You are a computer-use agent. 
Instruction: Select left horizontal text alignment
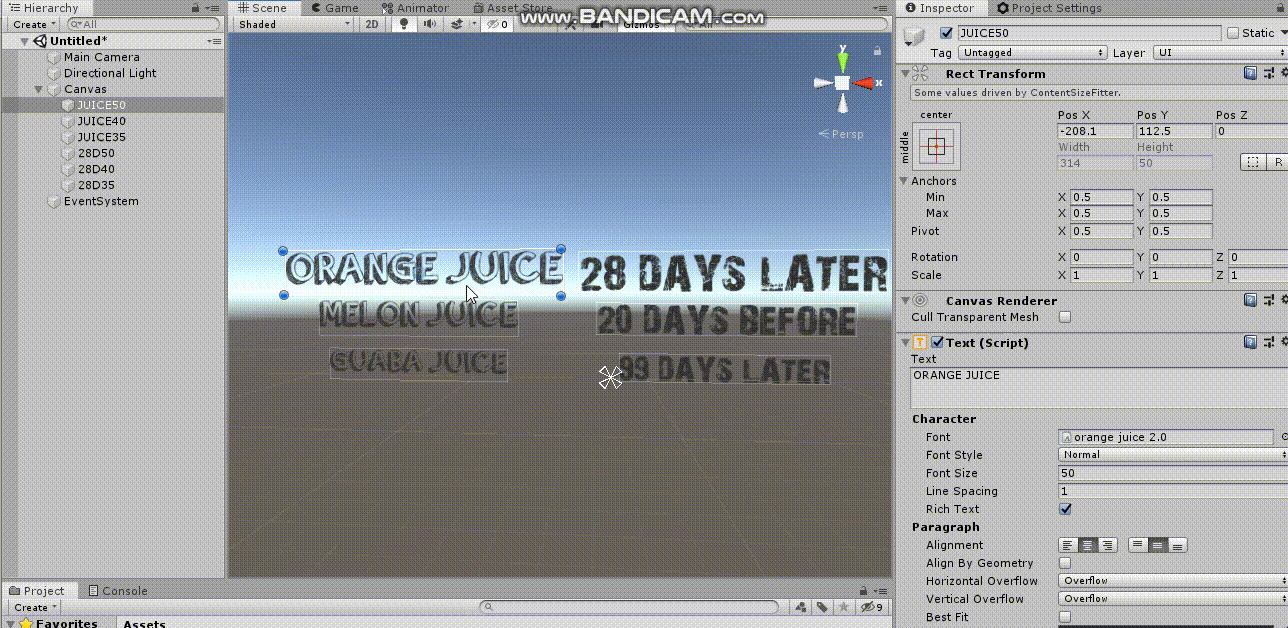click(1069, 545)
